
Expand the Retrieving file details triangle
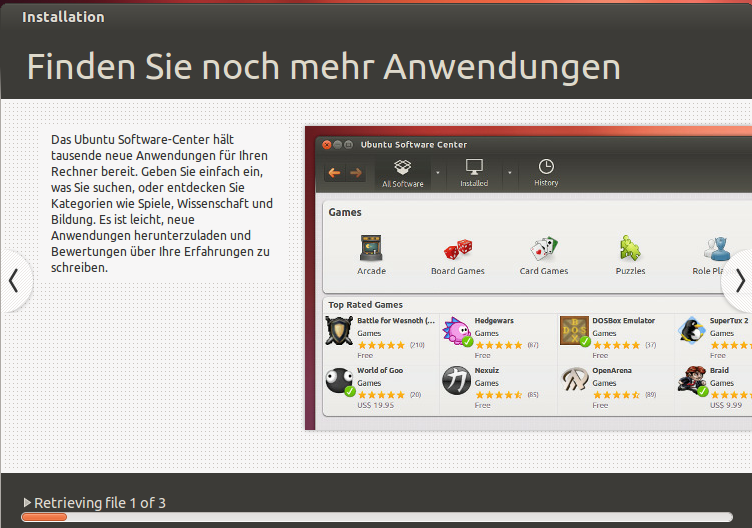coord(27,502)
